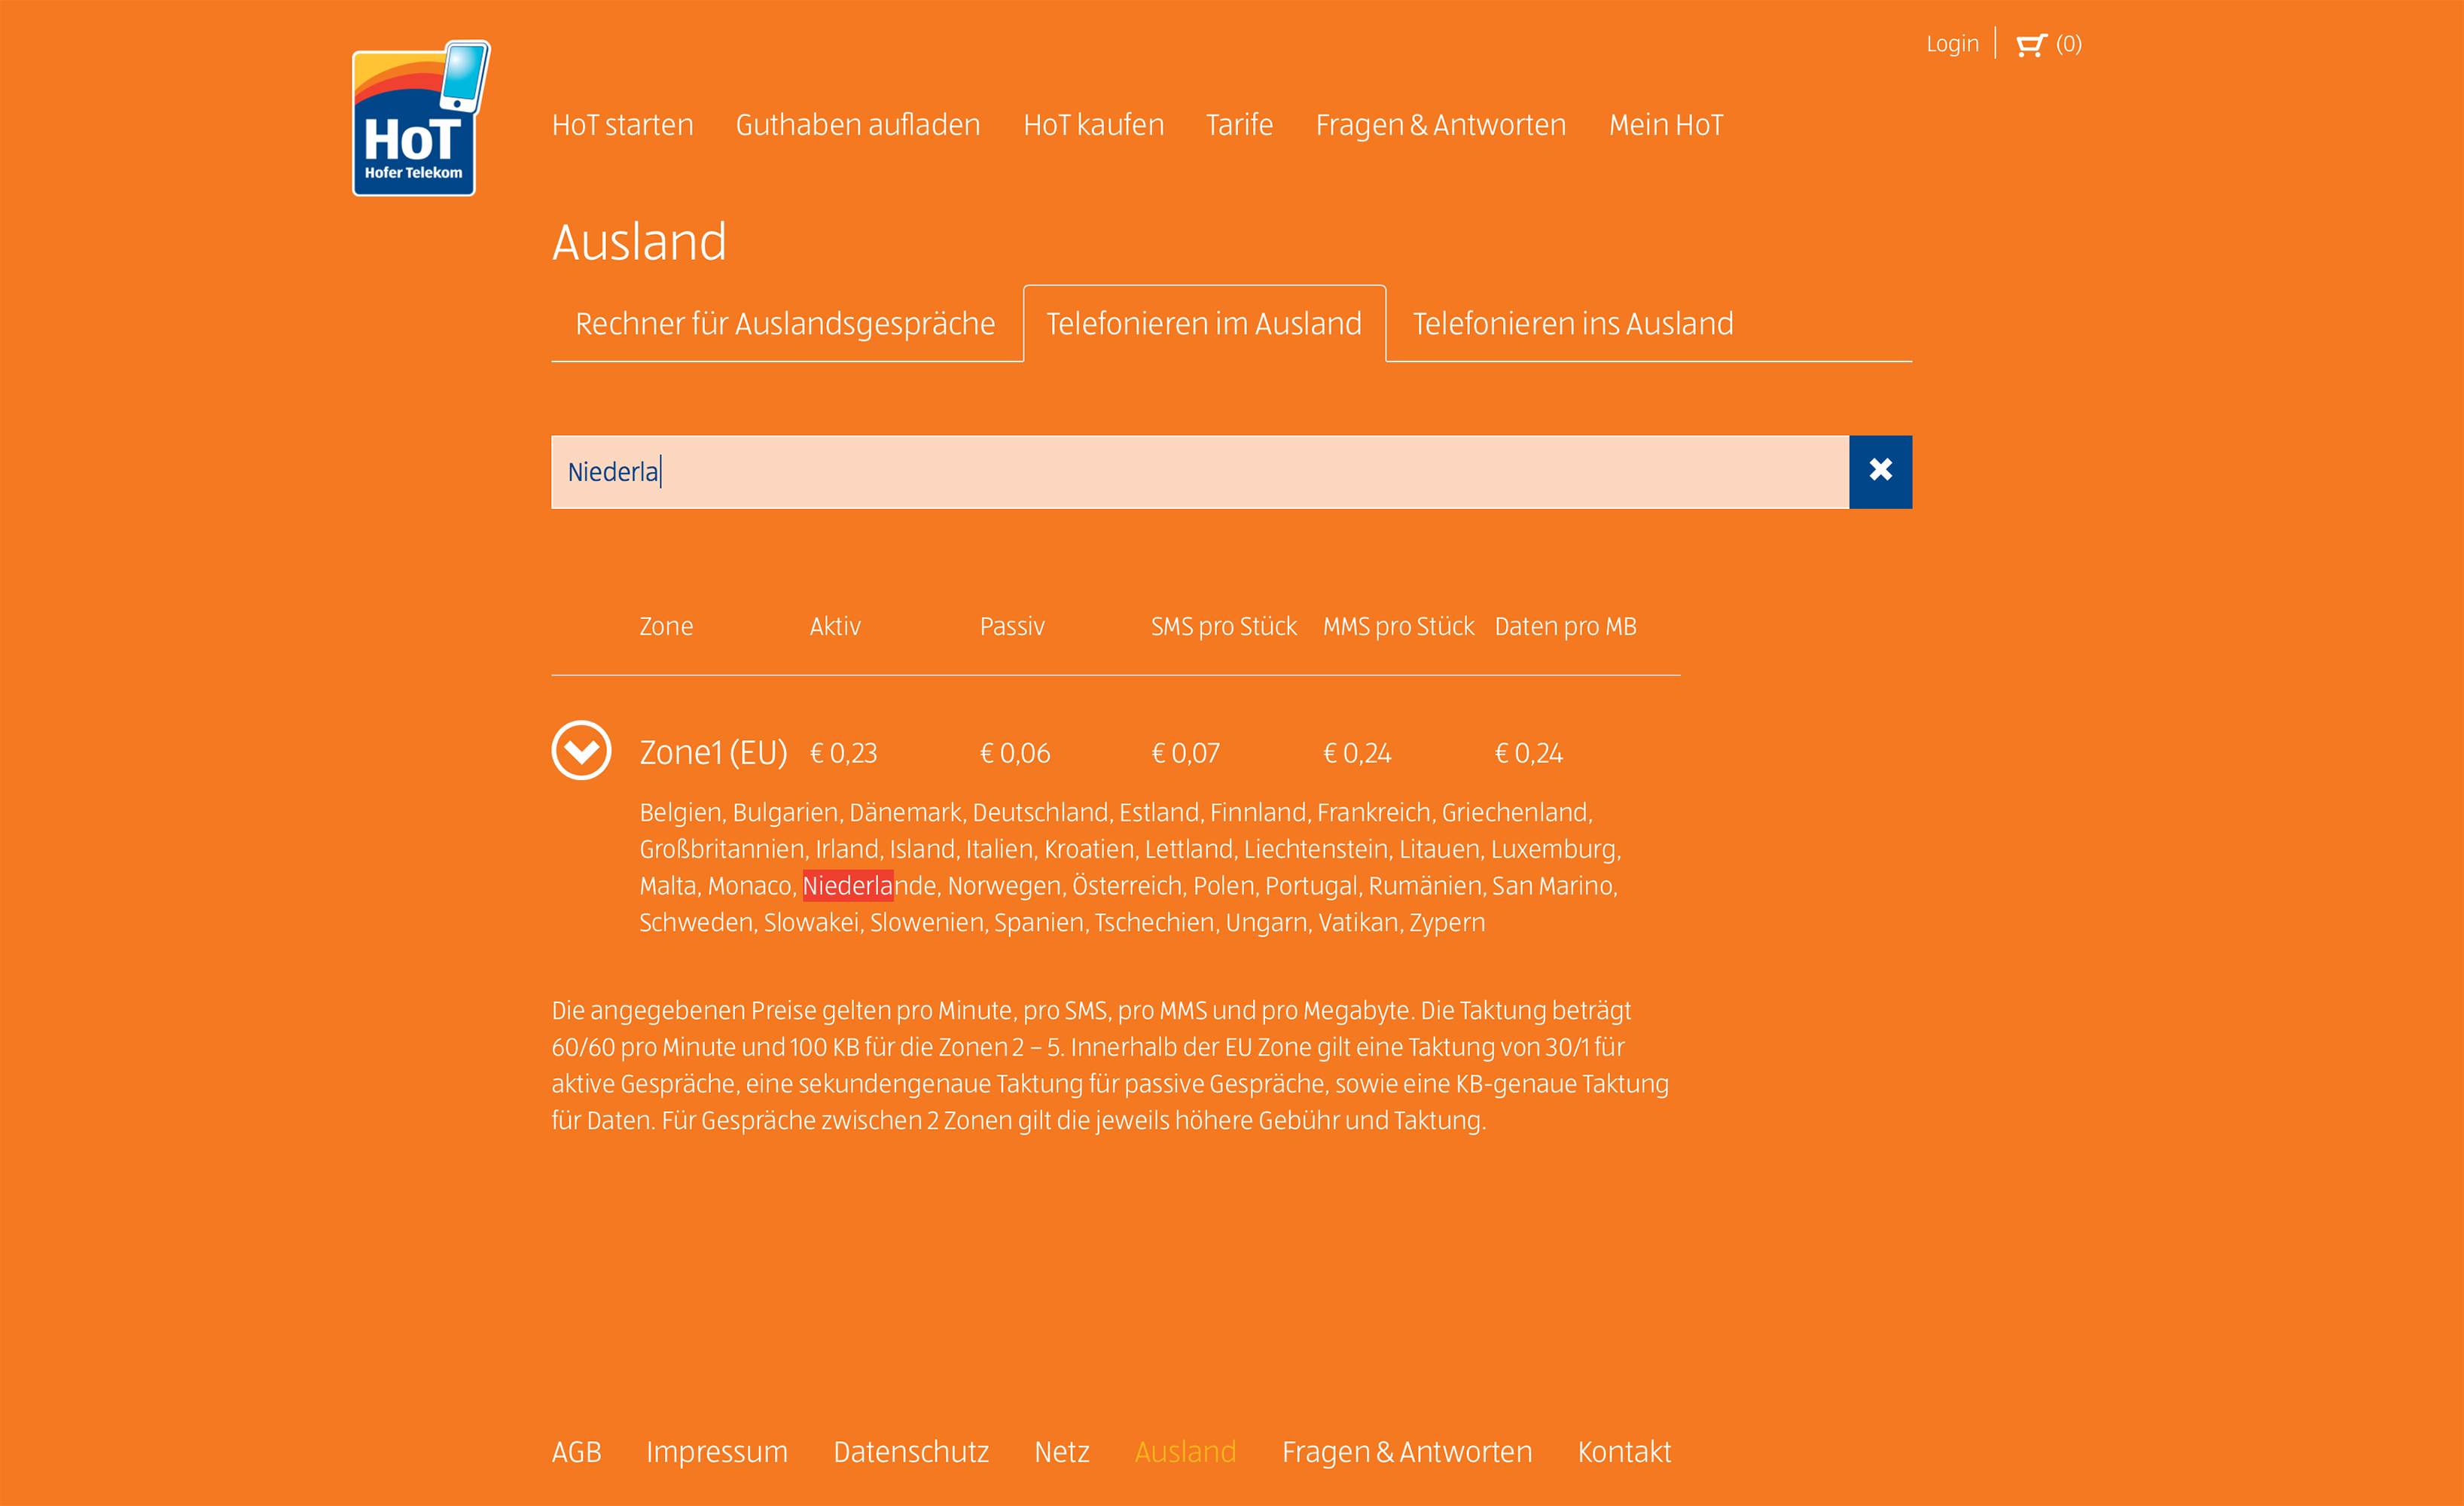Open Fragen & Antworten in the top navigation
This screenshot has height=1506, width=2464.
point(1440,124)
